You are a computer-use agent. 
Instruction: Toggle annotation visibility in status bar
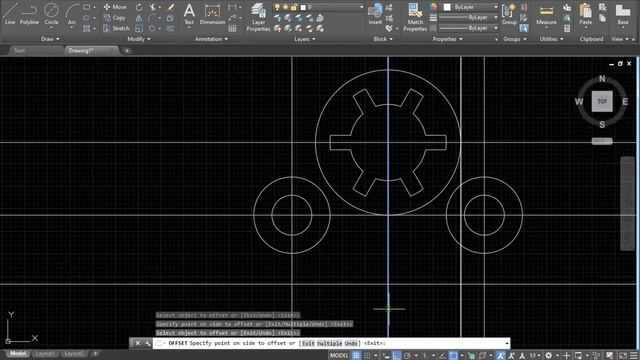pyautogui.click(x=501, y=356)
